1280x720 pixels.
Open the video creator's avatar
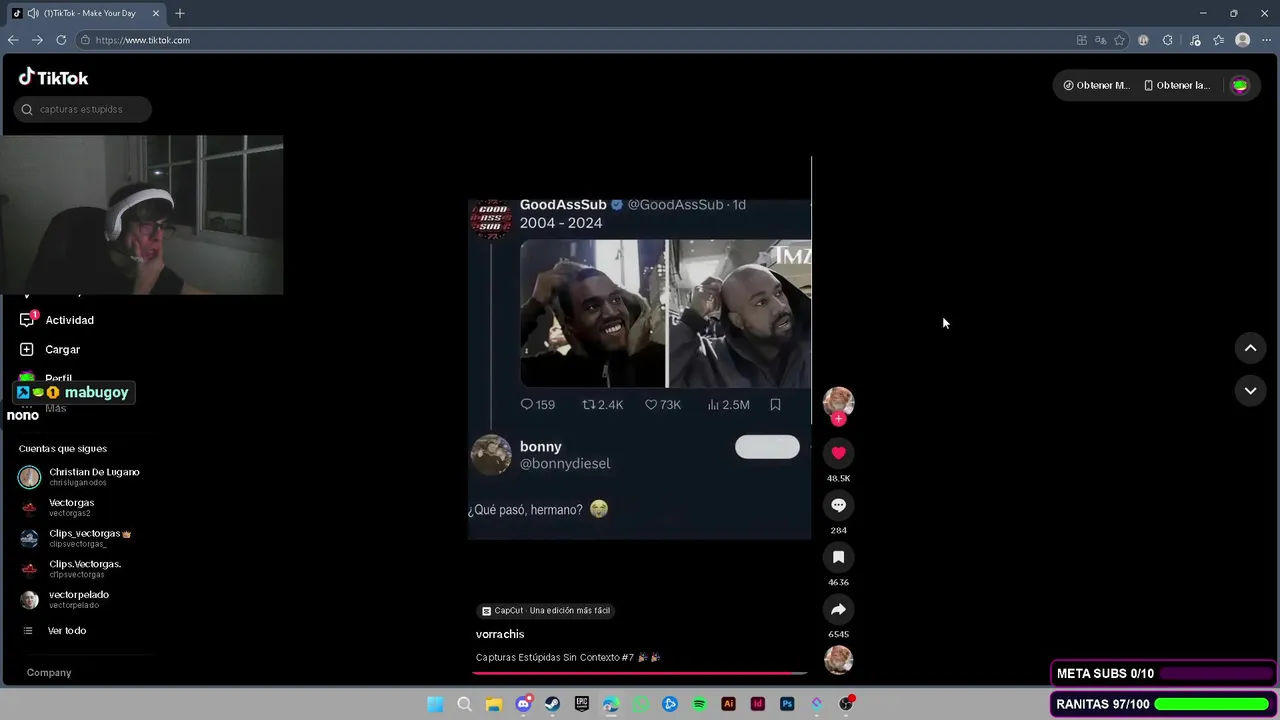(x=838, y=402)
